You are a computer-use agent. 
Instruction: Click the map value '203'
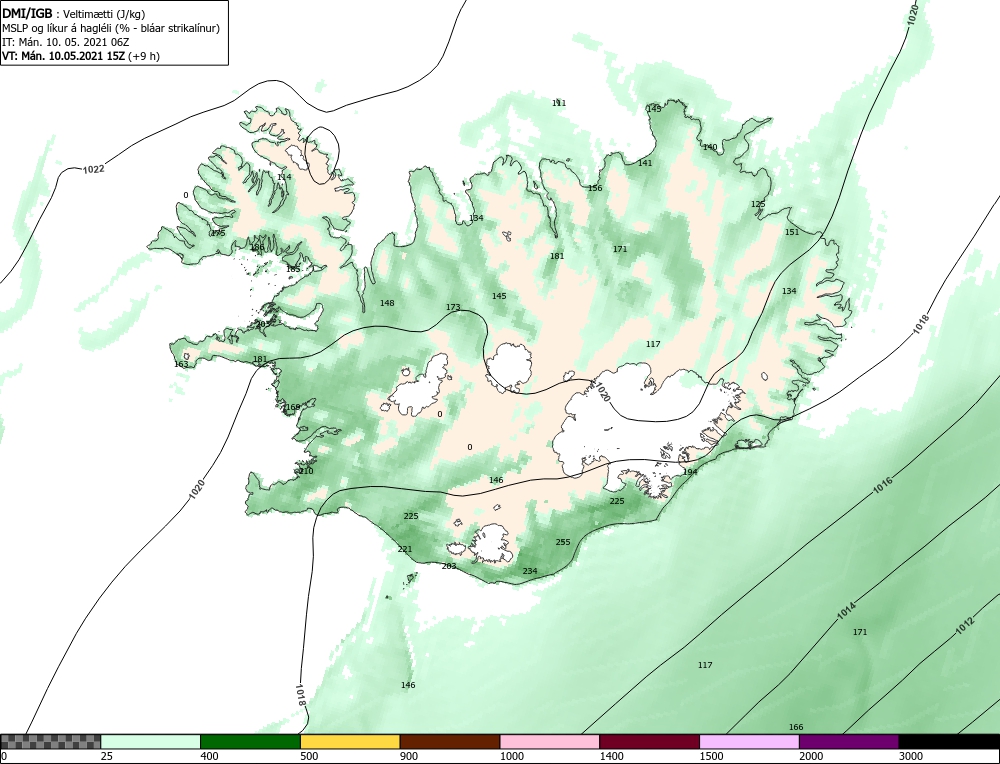[x=449, y=566]
